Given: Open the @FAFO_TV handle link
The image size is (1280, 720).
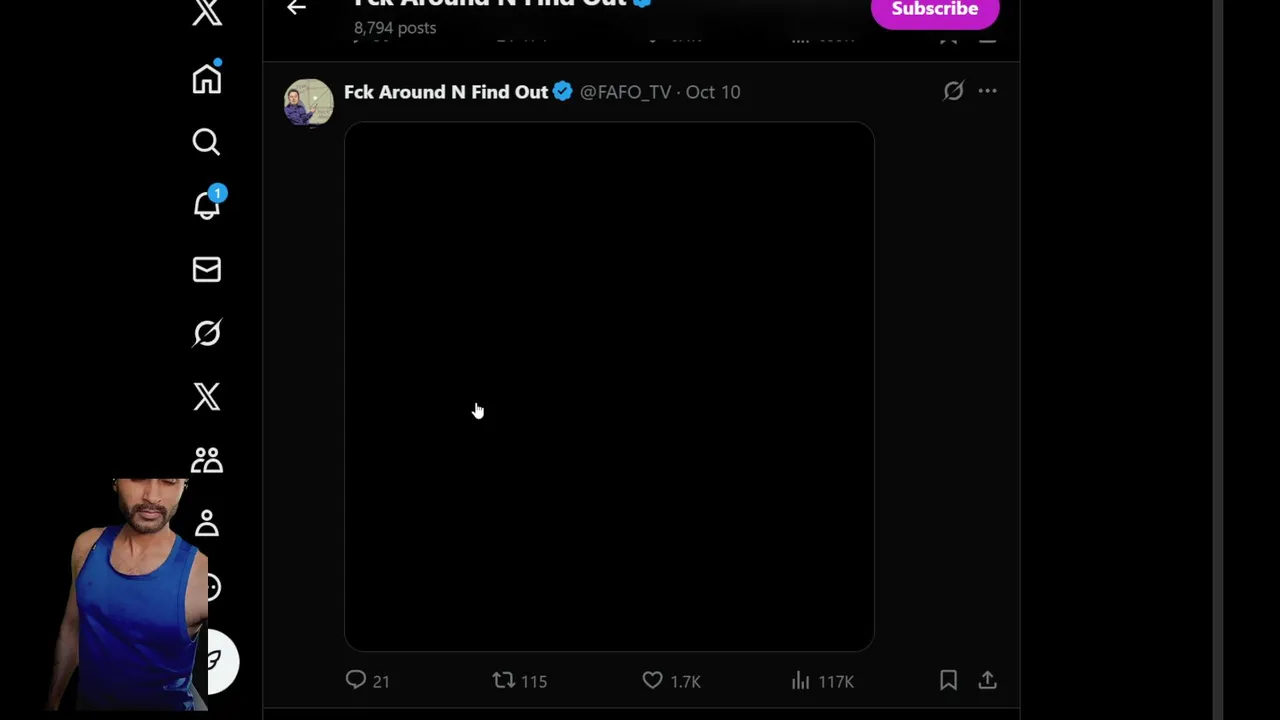Looking at the screenshot, I should pos(625,92).
